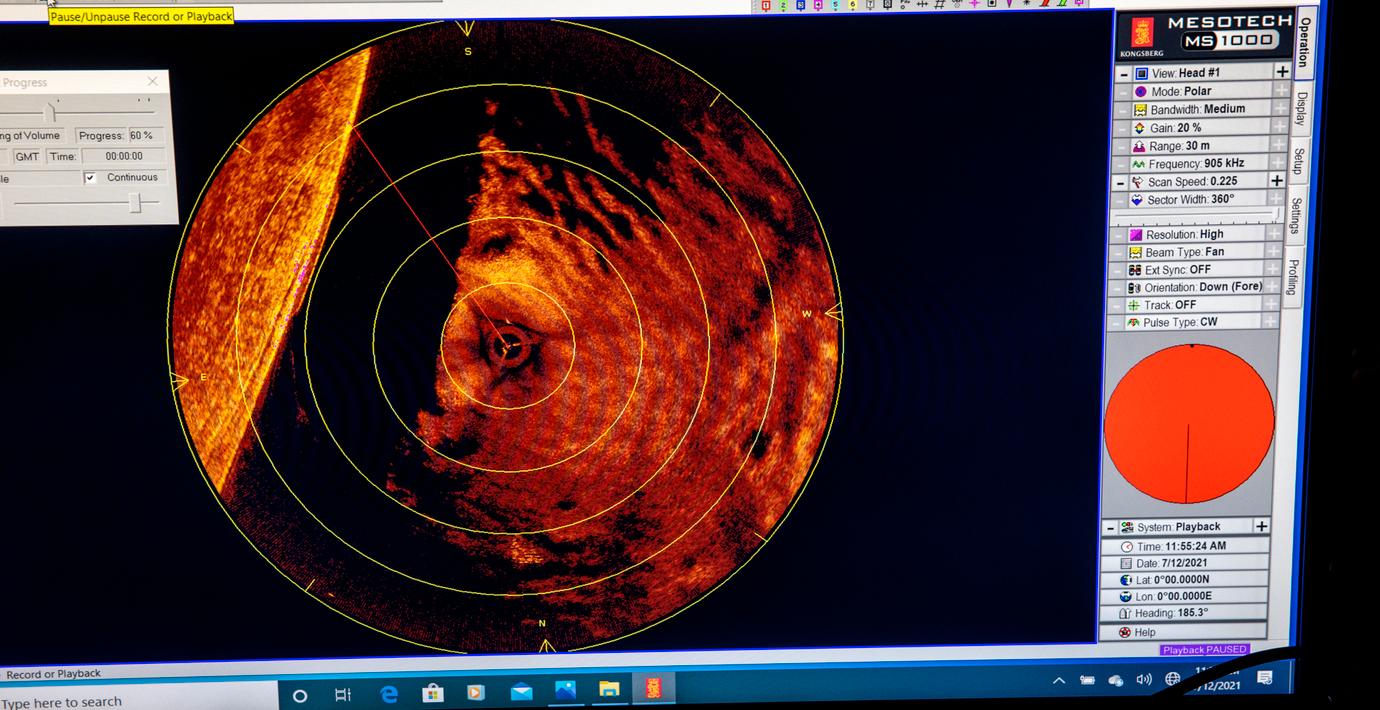Collapse the System Playback minus button
The width and height of the screenshot is (1380, 710).
pyautogui.click(x=1110, y=528)
